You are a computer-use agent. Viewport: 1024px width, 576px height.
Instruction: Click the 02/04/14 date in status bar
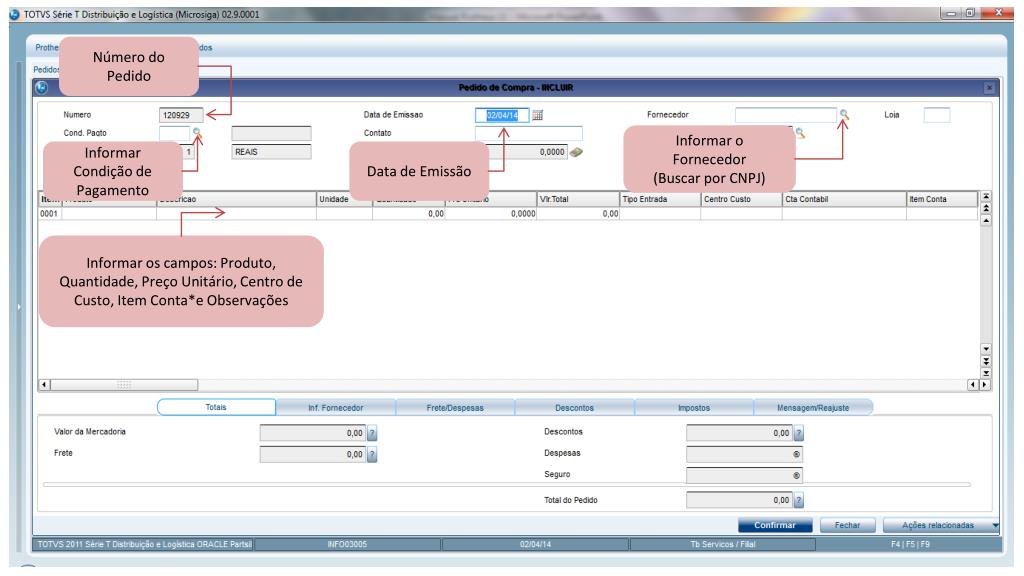tap(536, 545)
